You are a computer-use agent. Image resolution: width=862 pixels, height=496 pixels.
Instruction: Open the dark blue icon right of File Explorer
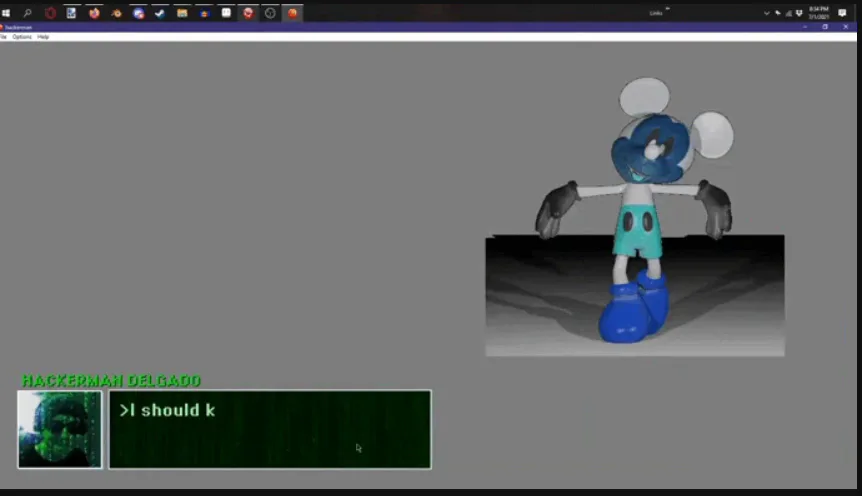coord(205,13)
